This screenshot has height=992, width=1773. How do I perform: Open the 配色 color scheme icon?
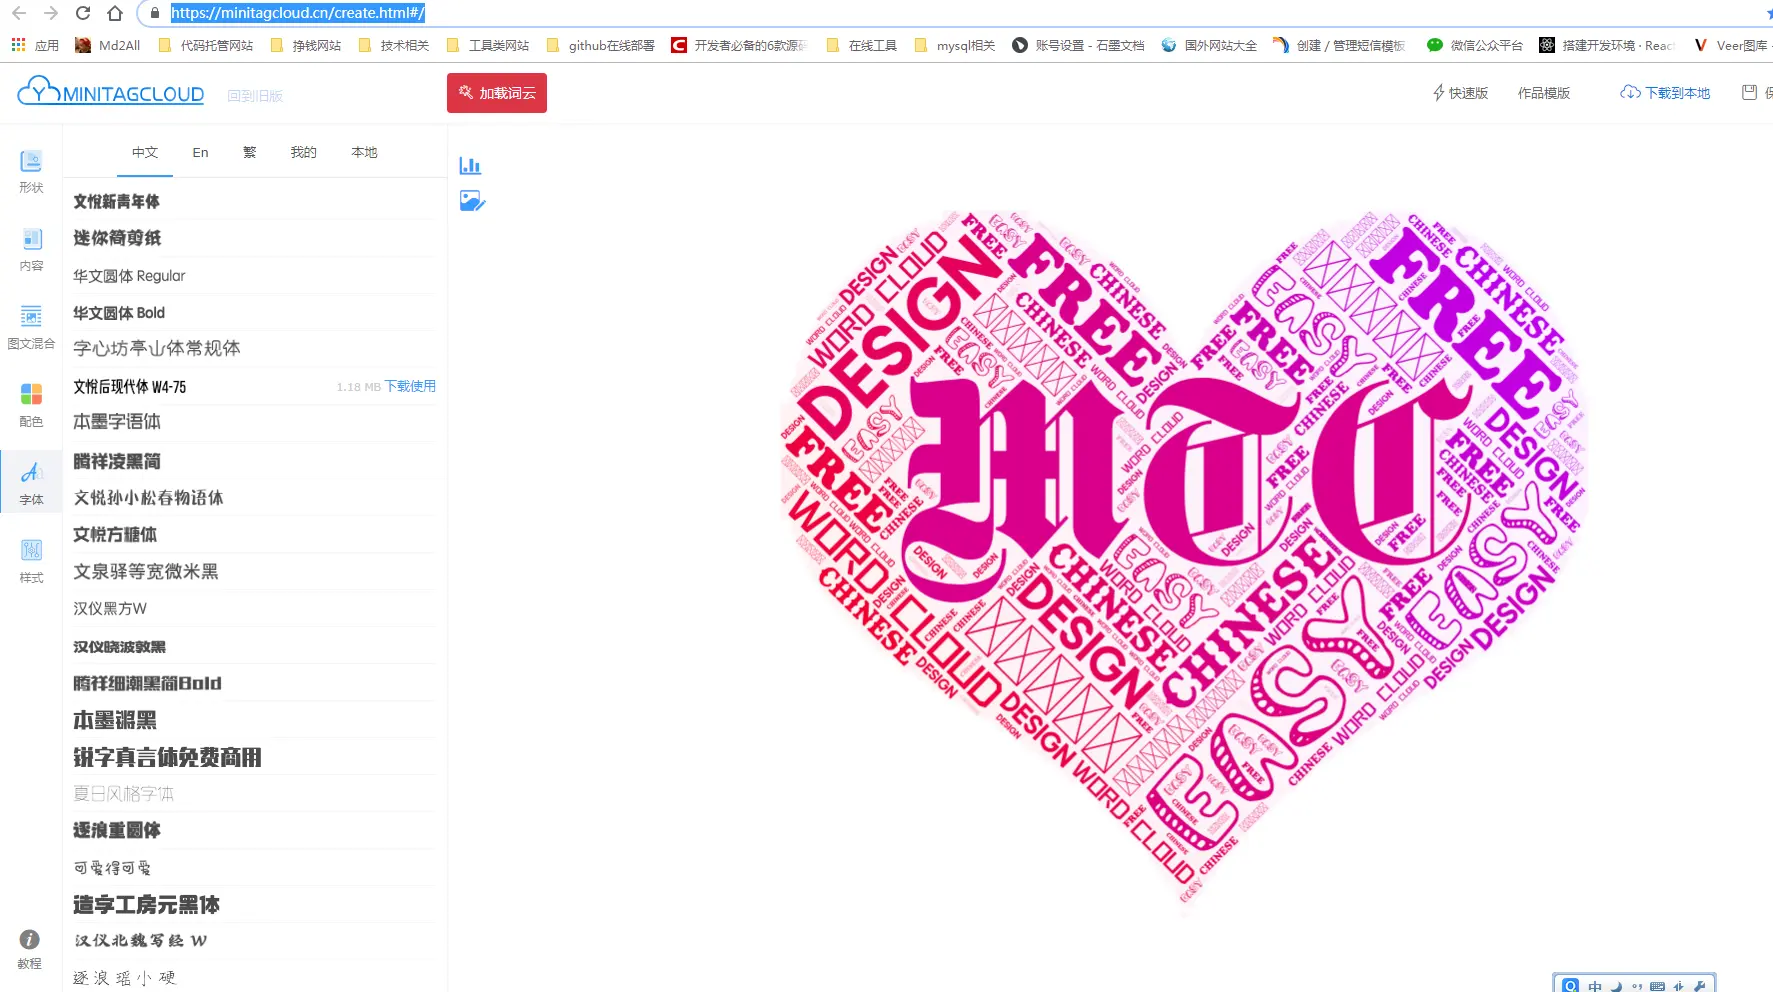pos(31,406)
